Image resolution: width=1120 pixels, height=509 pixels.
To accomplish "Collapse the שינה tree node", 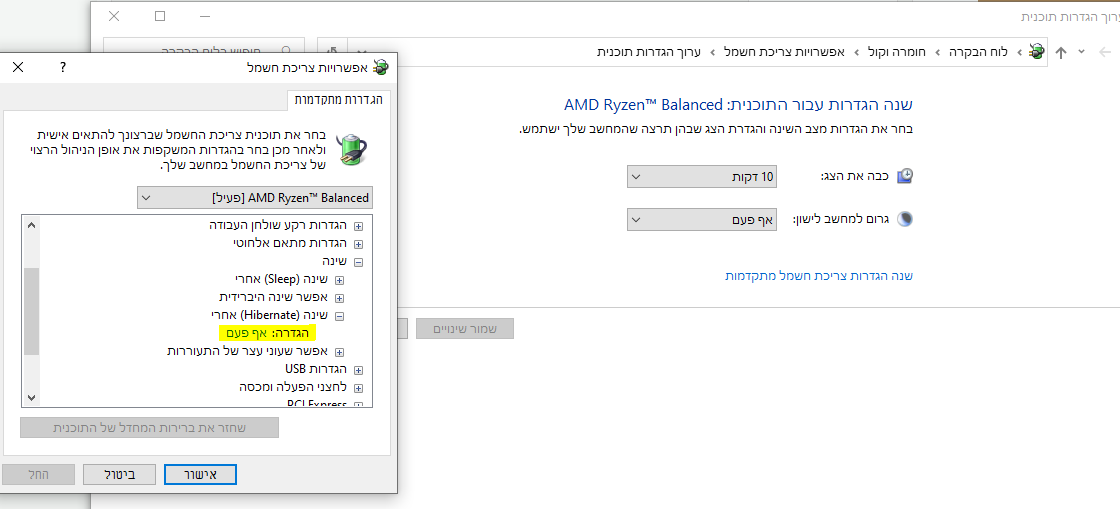I will click(x=358, y=262).
